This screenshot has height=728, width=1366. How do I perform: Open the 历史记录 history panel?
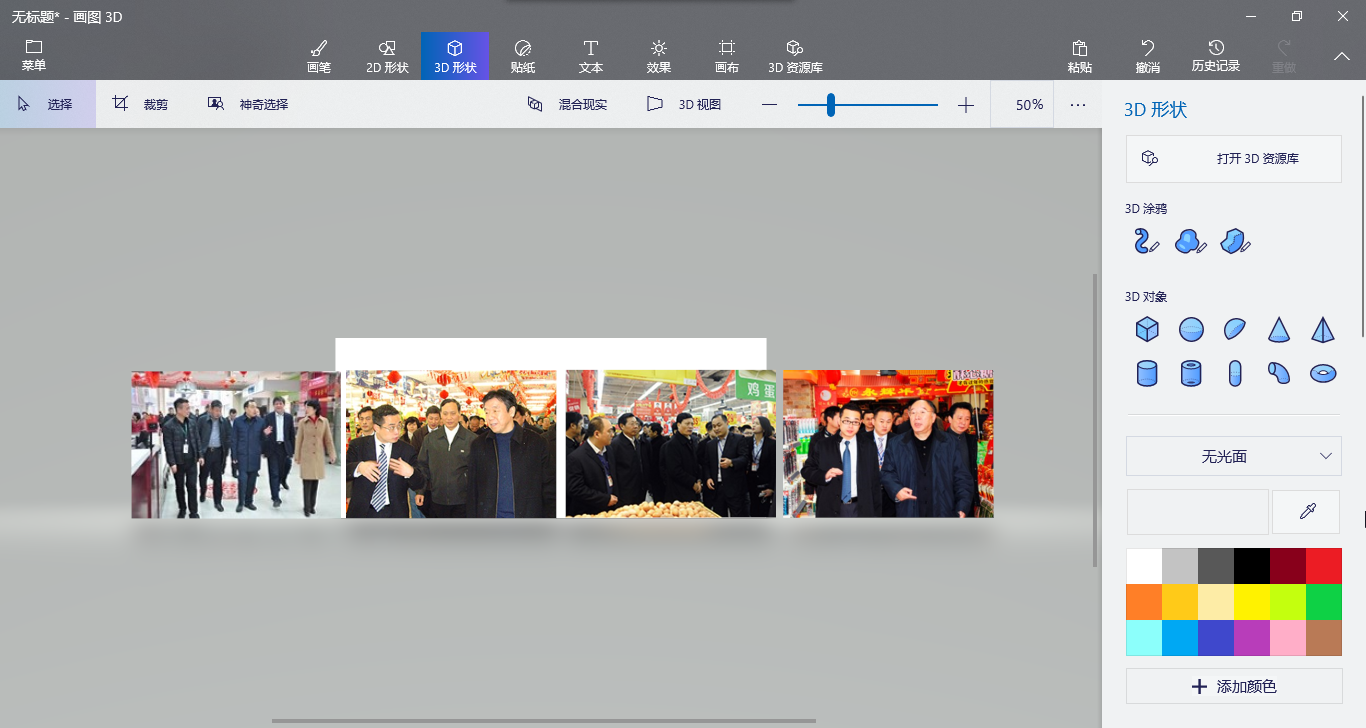pyautogui.click(x=1216, y=57)
